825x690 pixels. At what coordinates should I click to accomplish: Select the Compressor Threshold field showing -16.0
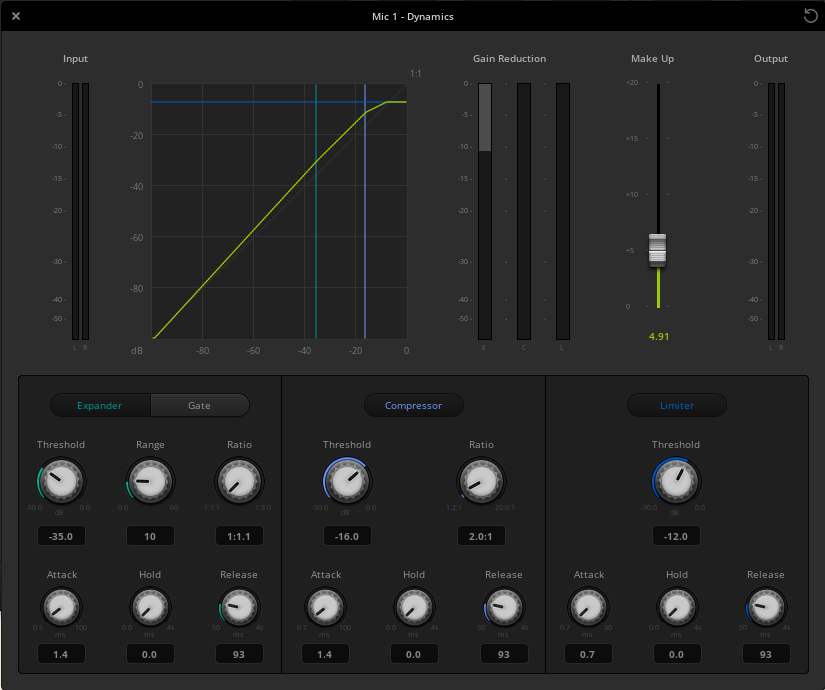point(347,536)
